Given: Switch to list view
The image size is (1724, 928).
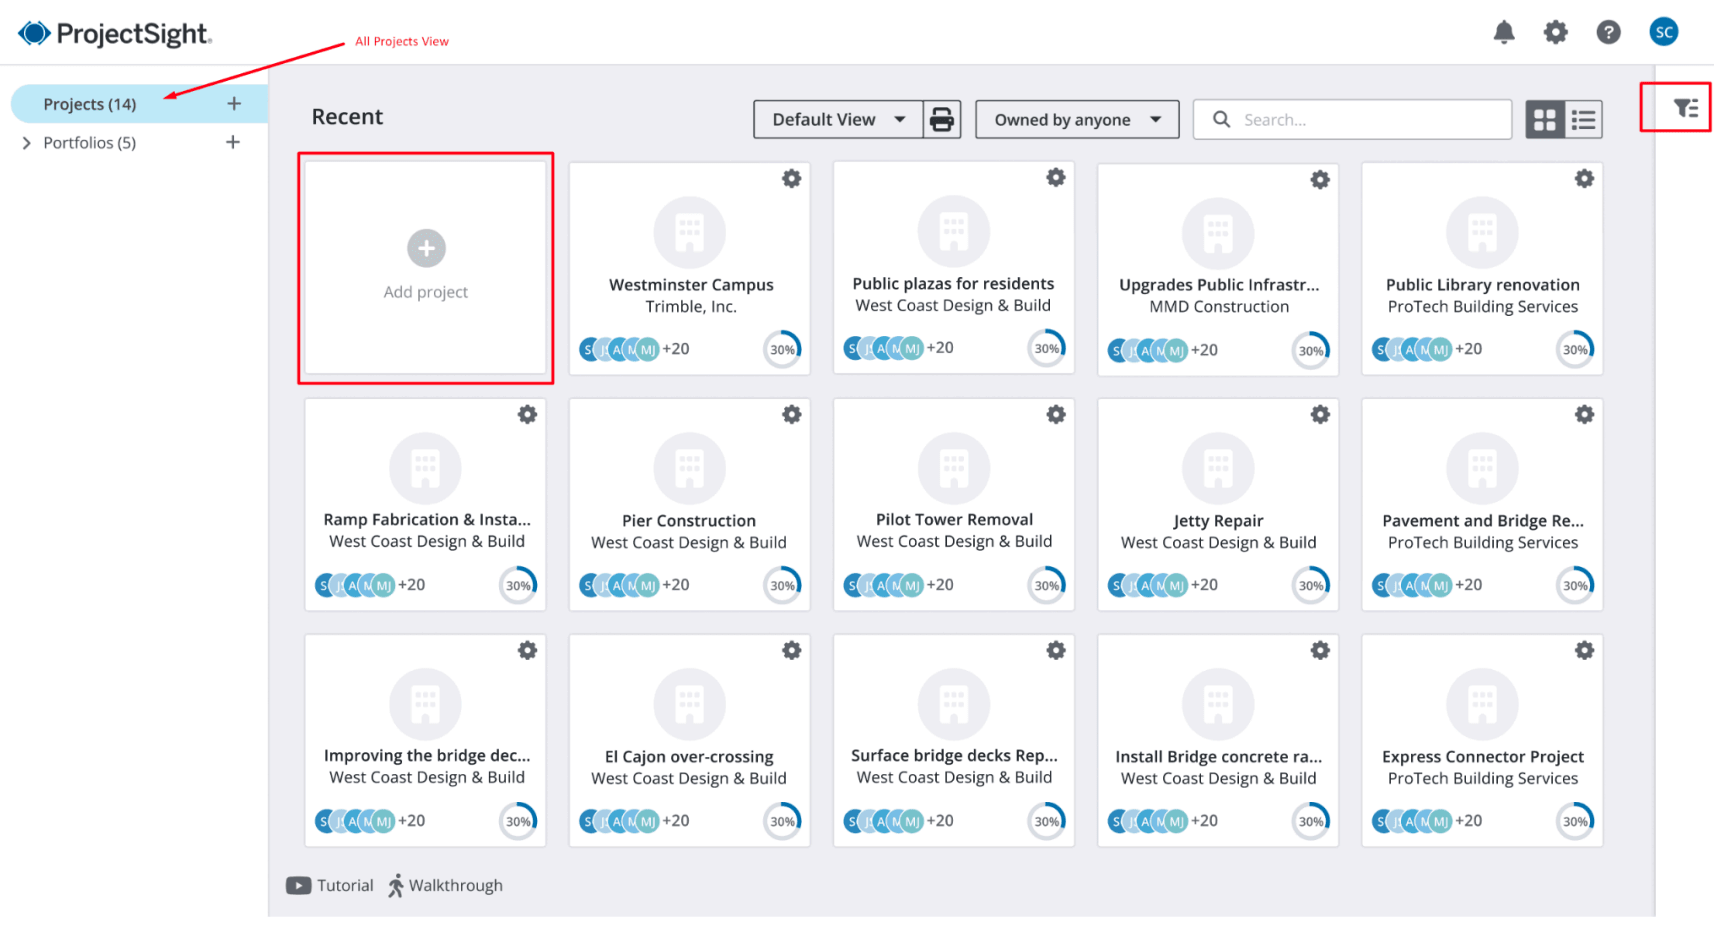Looking at the screenshot, I should (x=1583, y=120).
